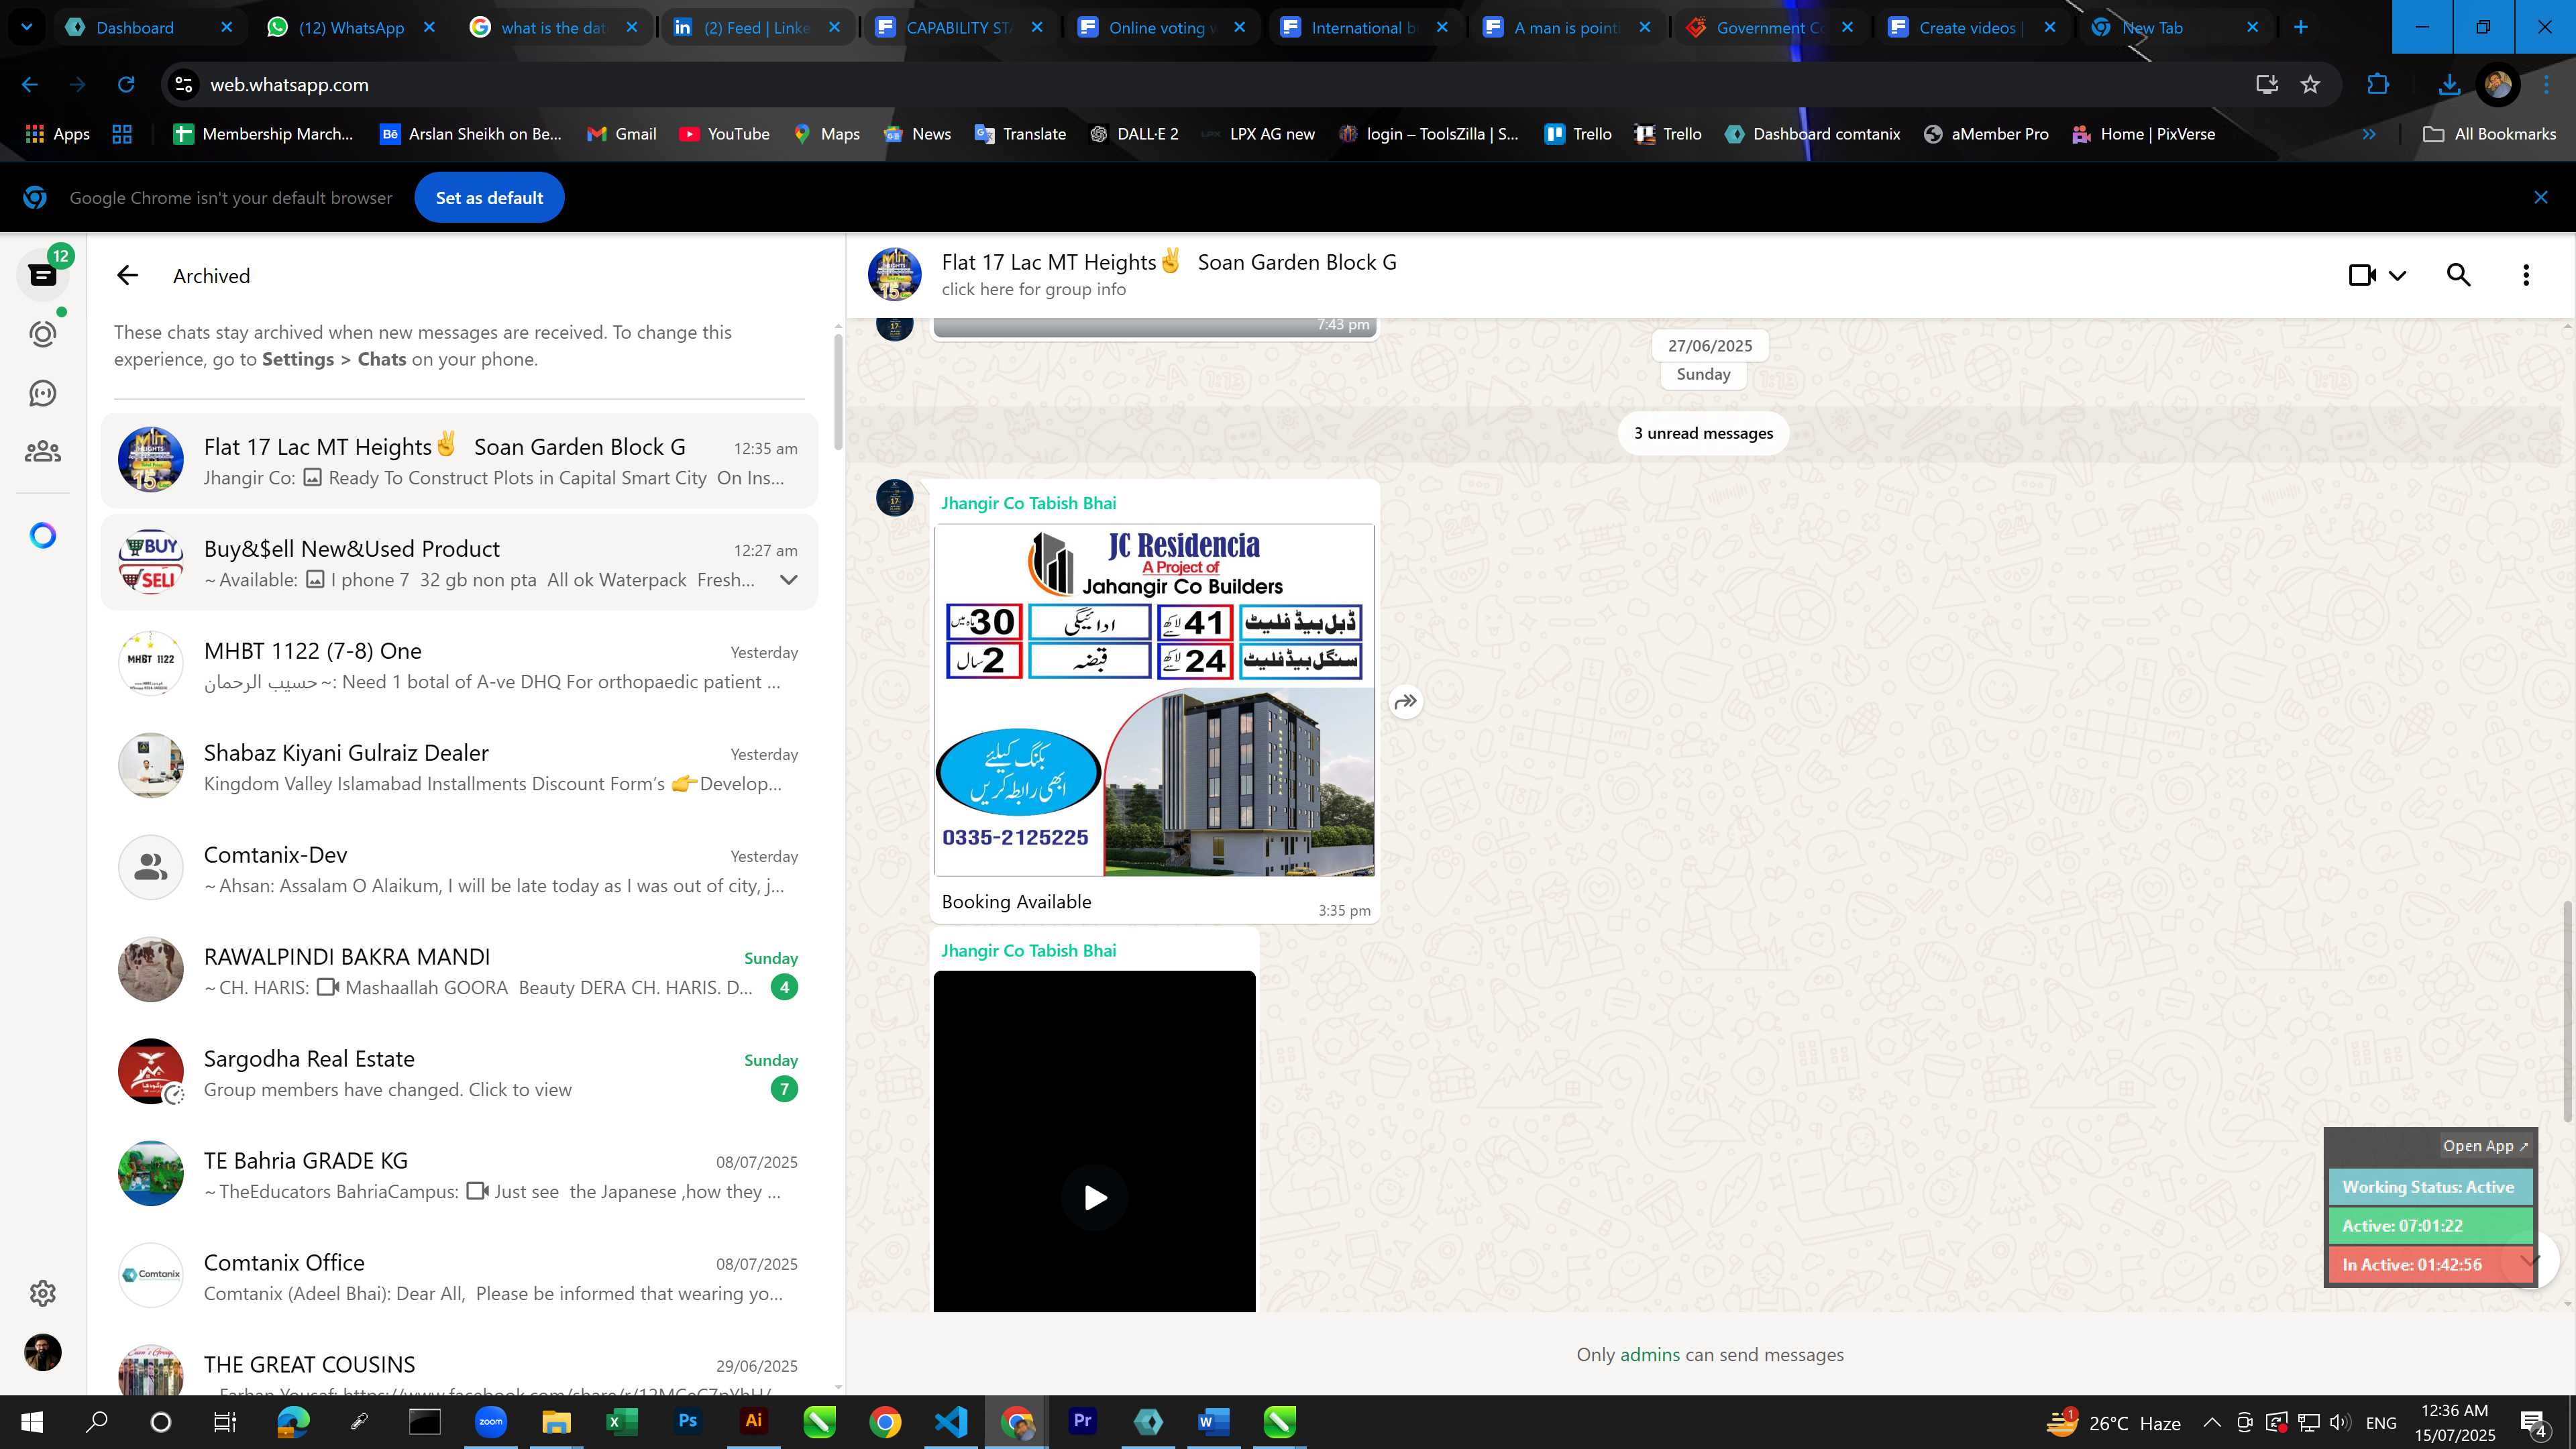2576x1449 pixels.
Task: Click Set as default button
Action: point(489,197)
